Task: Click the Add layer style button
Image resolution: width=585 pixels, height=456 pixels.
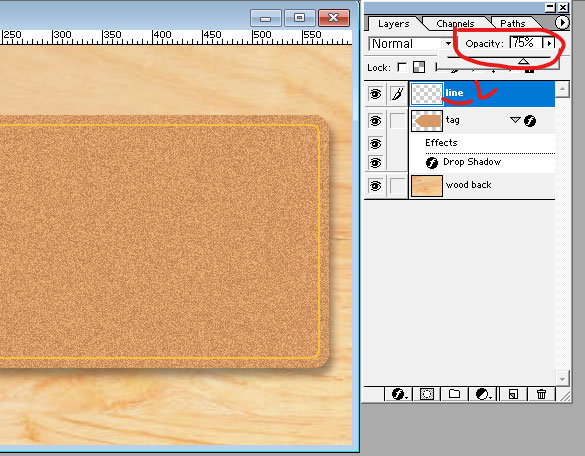Action: point(398,394)
